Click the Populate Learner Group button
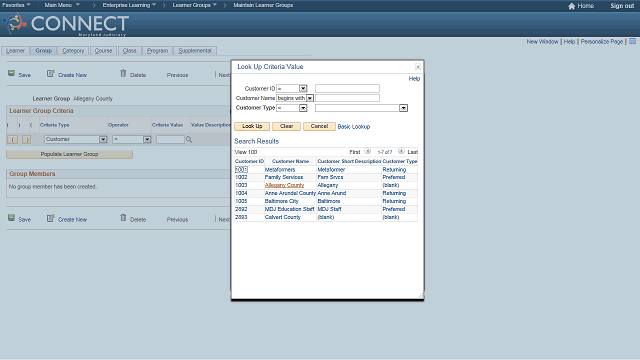This screenshot has width=640, height=360. 69,154
